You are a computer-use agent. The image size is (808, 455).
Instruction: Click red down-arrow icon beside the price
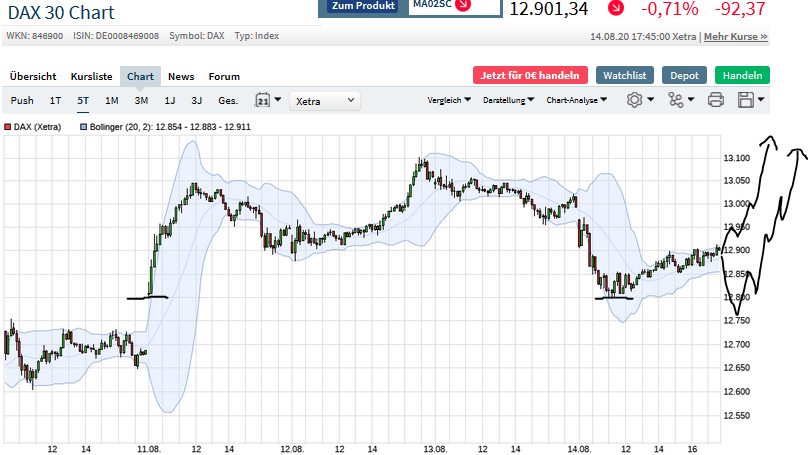[616, 8]
